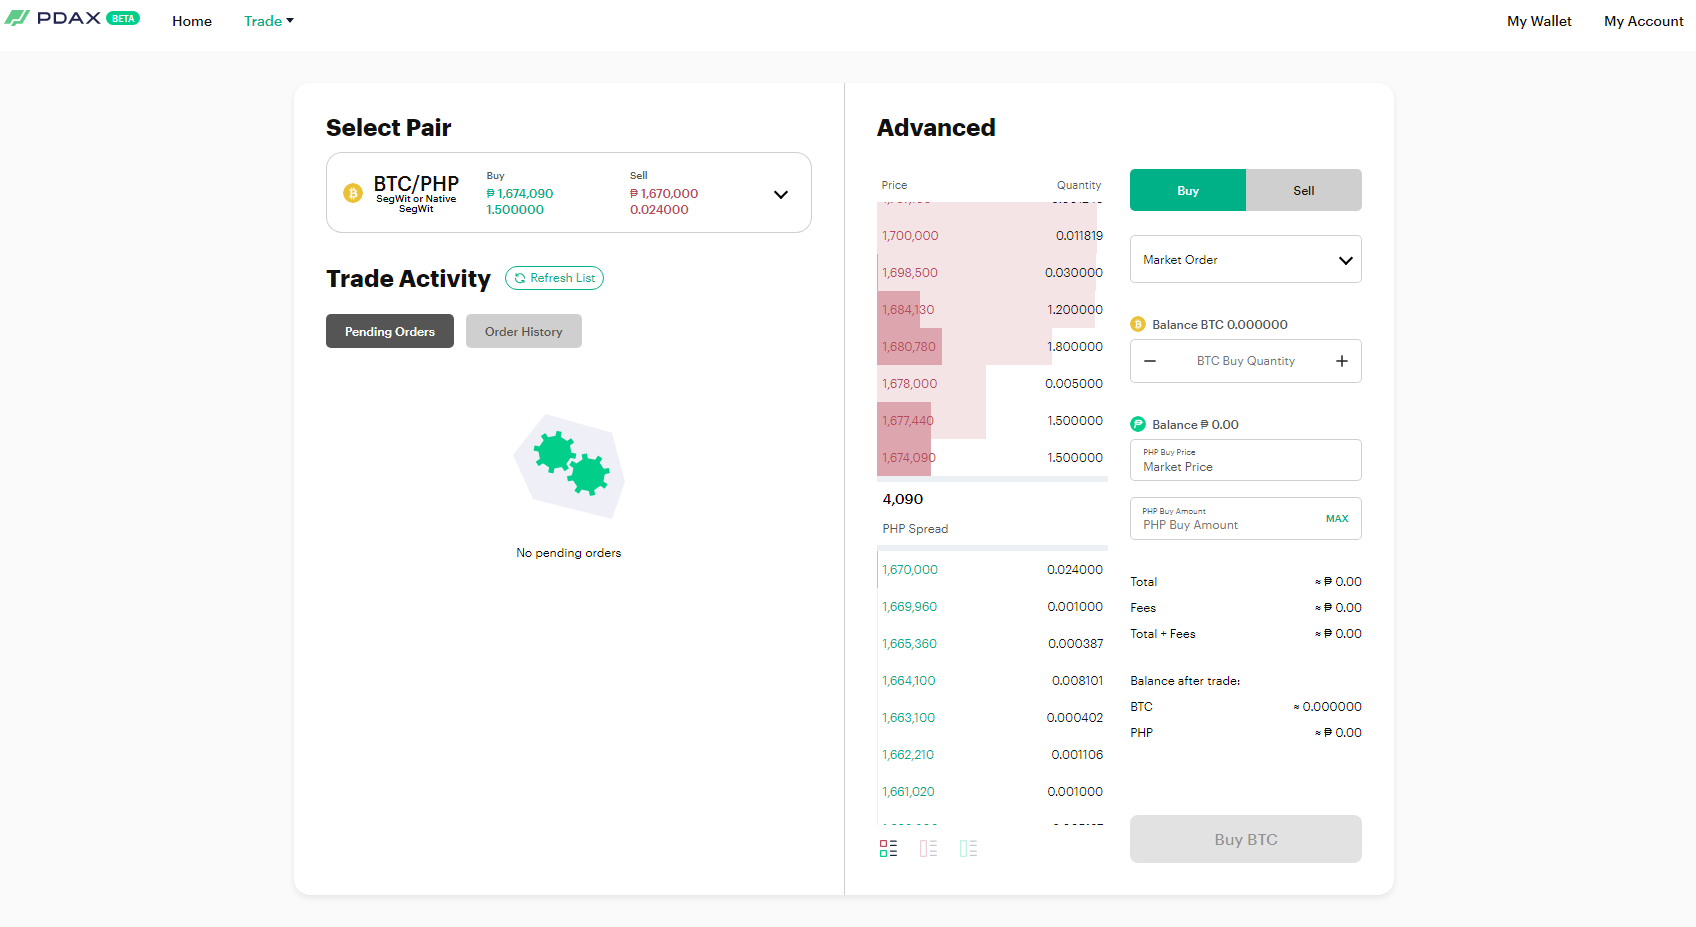Click the plus icon for BTC quantity
This screenshot has height=927, width=1696.
1342,361
